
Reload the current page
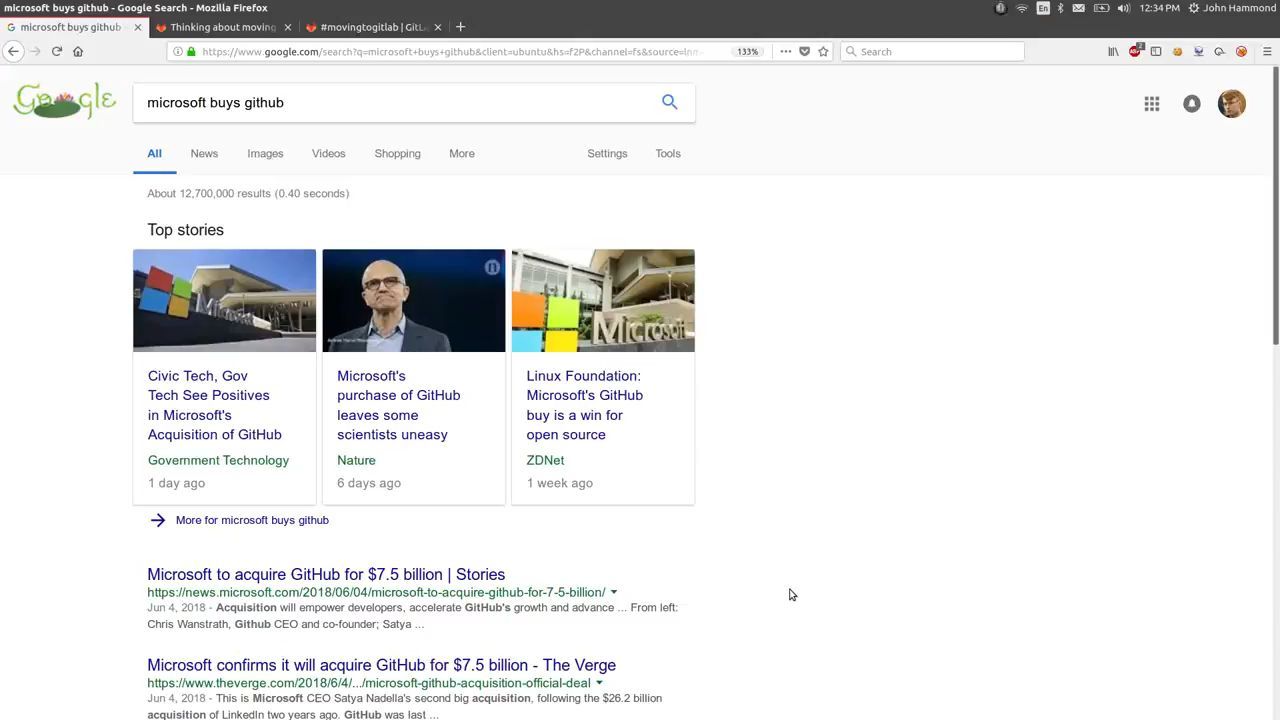click(57, 51)
